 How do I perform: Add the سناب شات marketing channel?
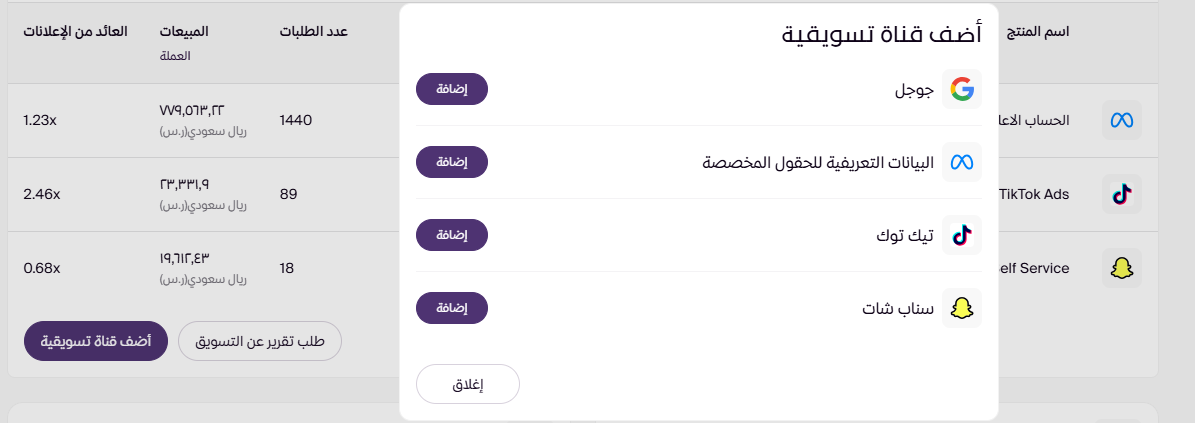[x=452, y=308]
